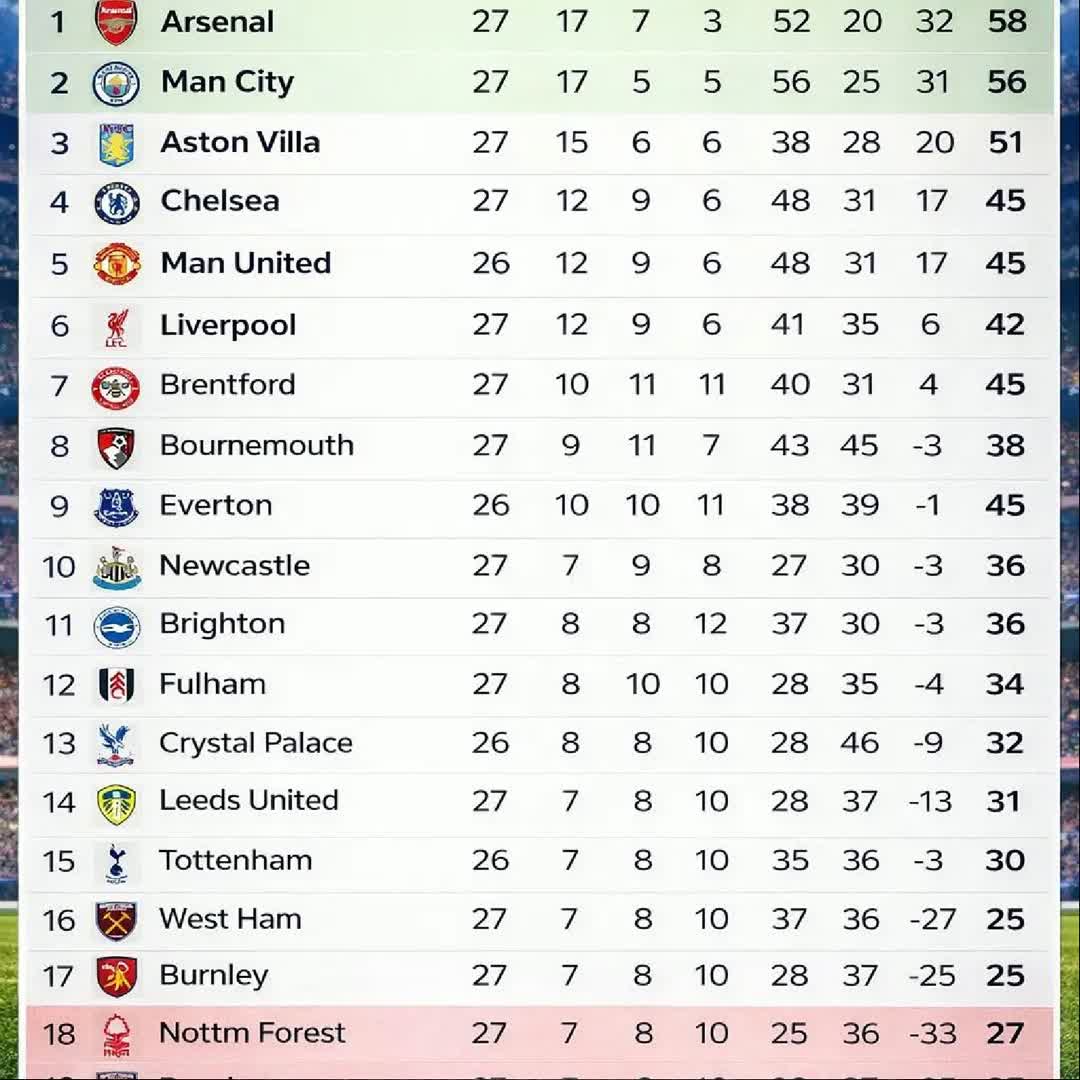Click the Crystal Palace eagle badge
This screenshot has height=1080, width=1080.
pos(115,745)
